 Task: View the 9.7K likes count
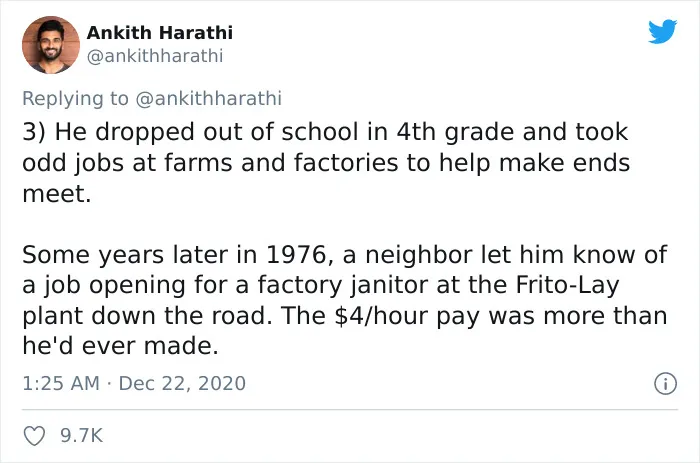(x=82, y=436)
